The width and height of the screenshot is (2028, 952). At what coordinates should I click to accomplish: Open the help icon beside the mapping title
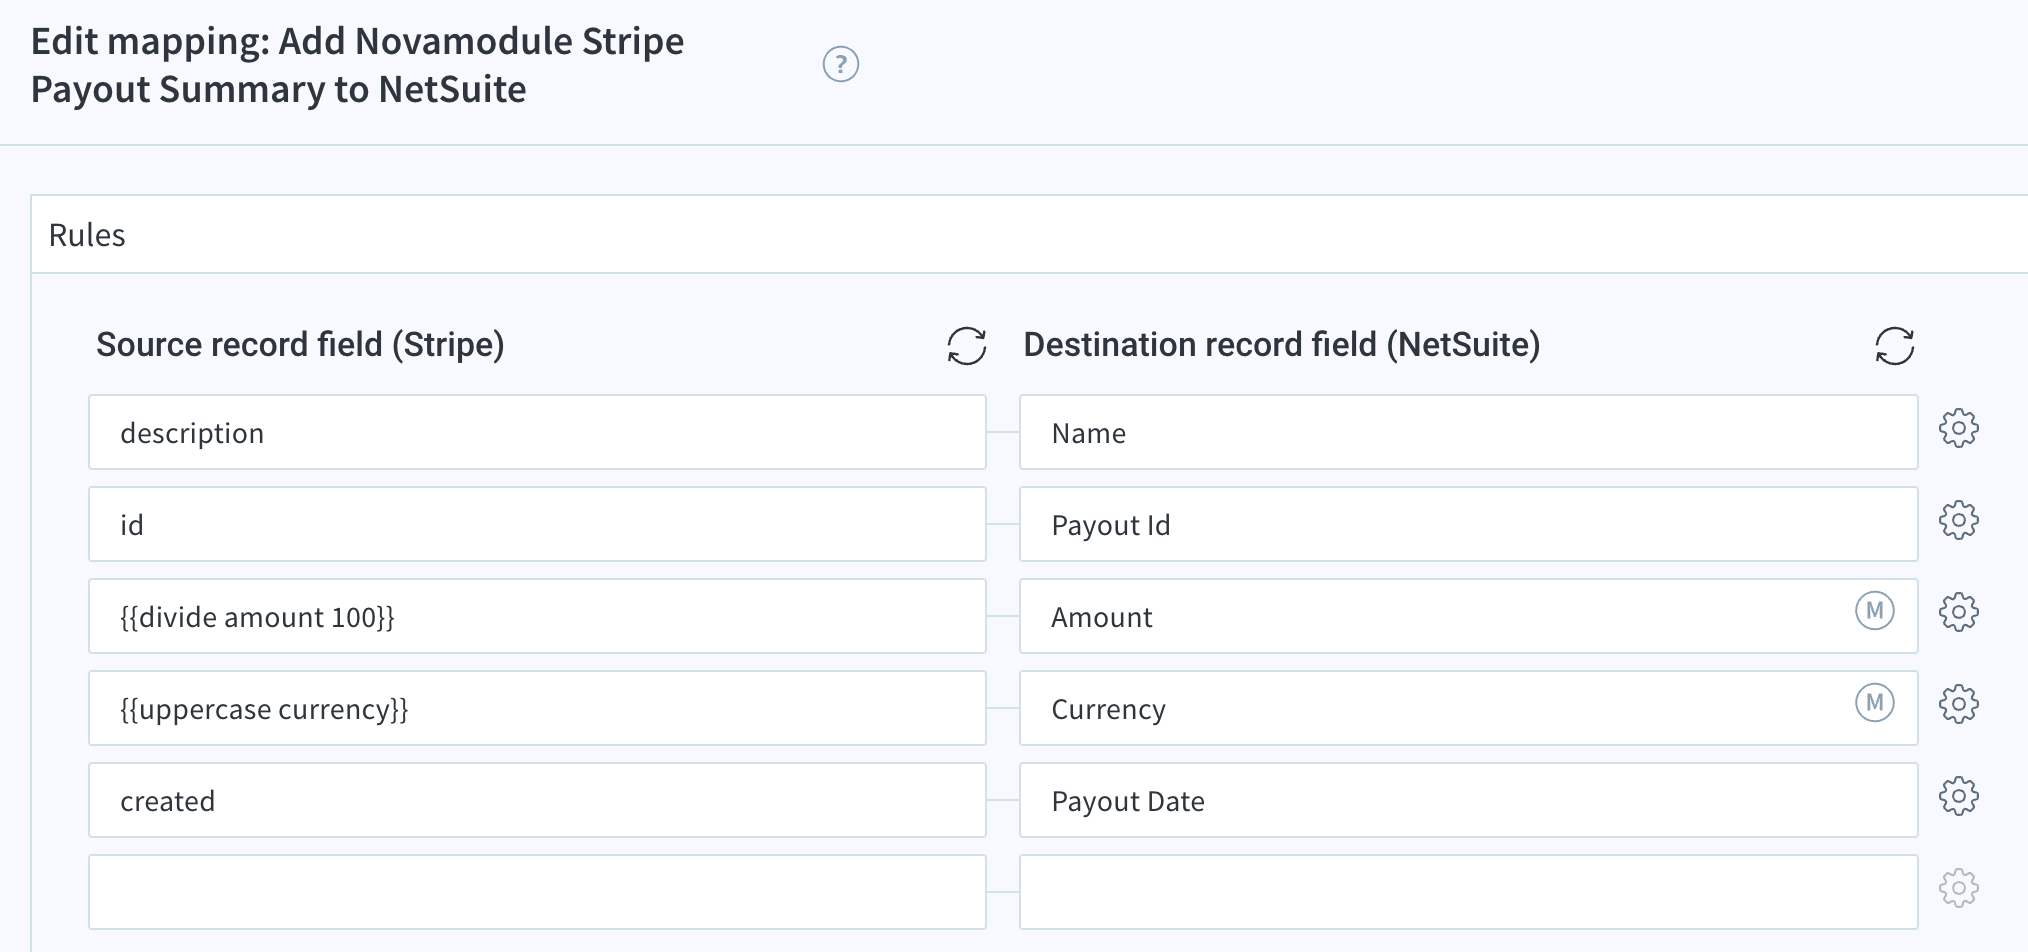tap(841, 65)
